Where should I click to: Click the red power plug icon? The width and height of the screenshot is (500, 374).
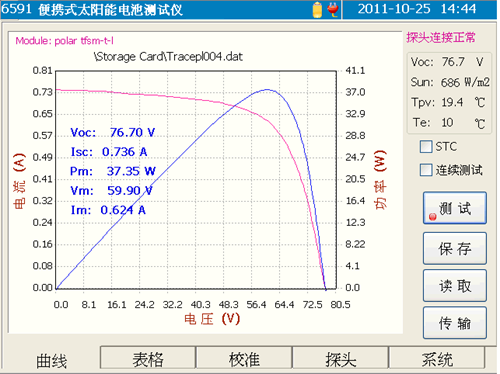(x=333, y=10)
